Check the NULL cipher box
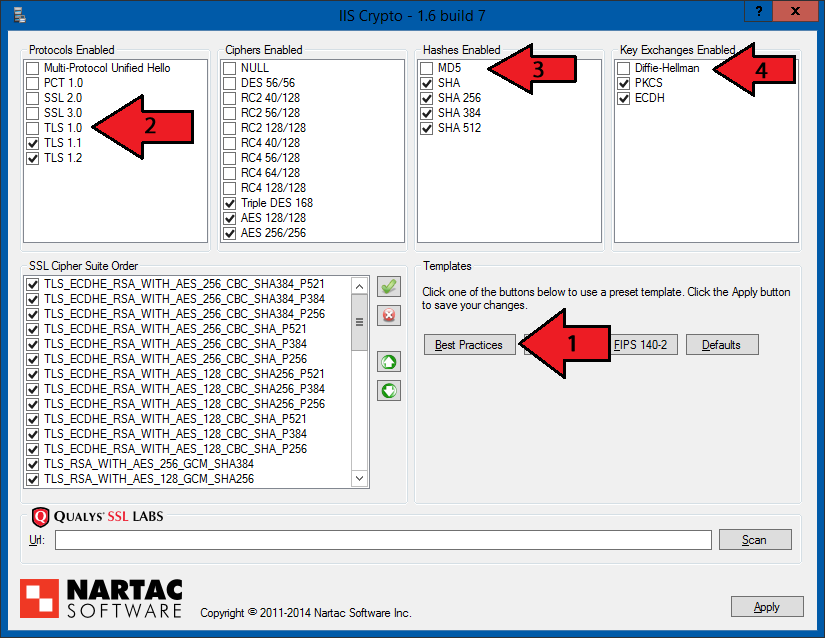This screenshot has width=825, height=638. point(229,68)
